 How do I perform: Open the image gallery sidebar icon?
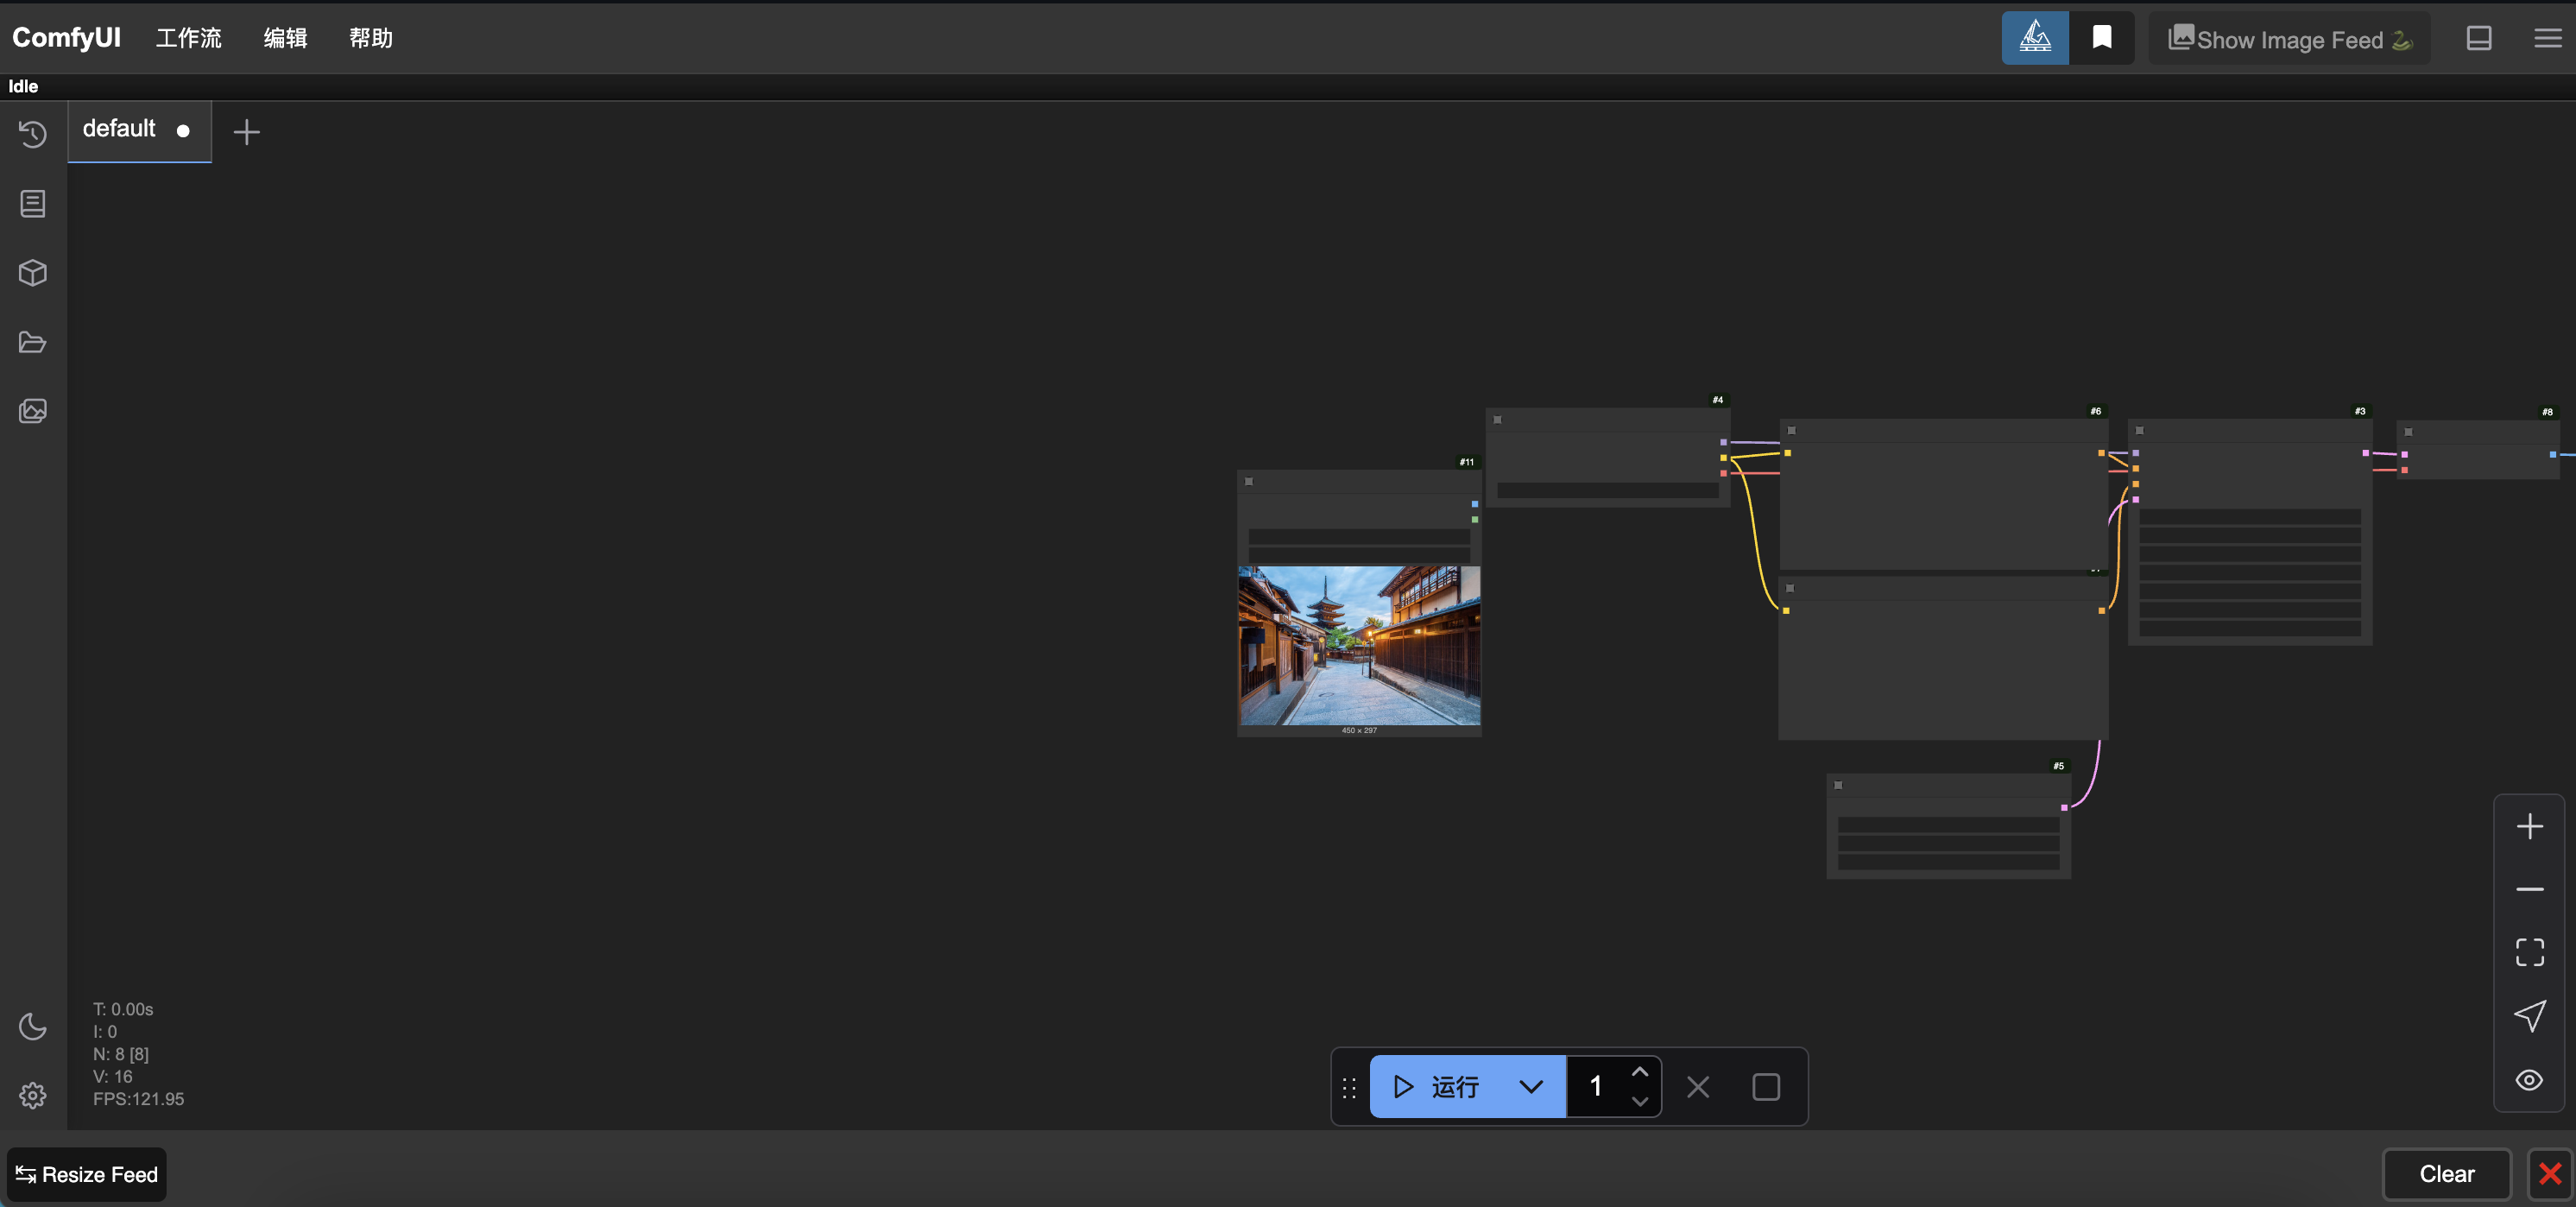tap(33, 411)
